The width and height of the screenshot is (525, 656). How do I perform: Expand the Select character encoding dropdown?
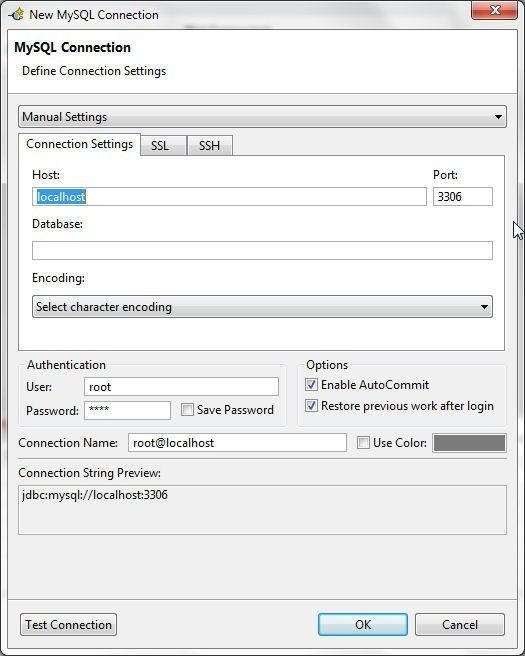point(262,307)
